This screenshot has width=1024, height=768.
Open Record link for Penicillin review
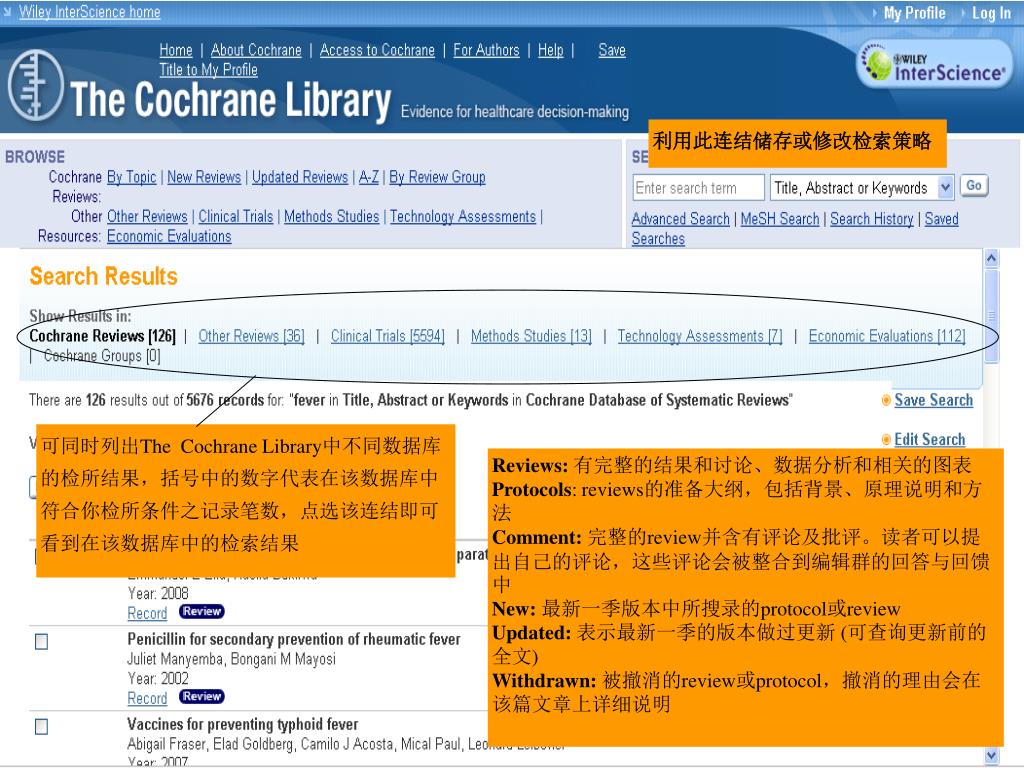point(147,698)
